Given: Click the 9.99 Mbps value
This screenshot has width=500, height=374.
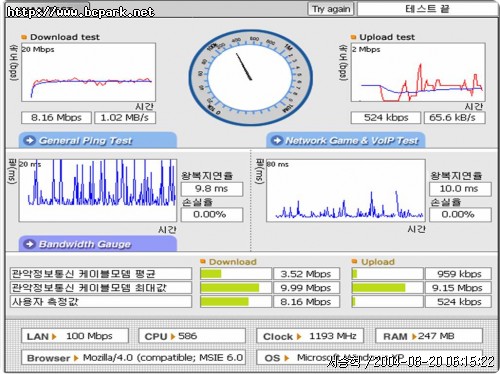Looking at the screenshot, I should [x=306, y=288].
